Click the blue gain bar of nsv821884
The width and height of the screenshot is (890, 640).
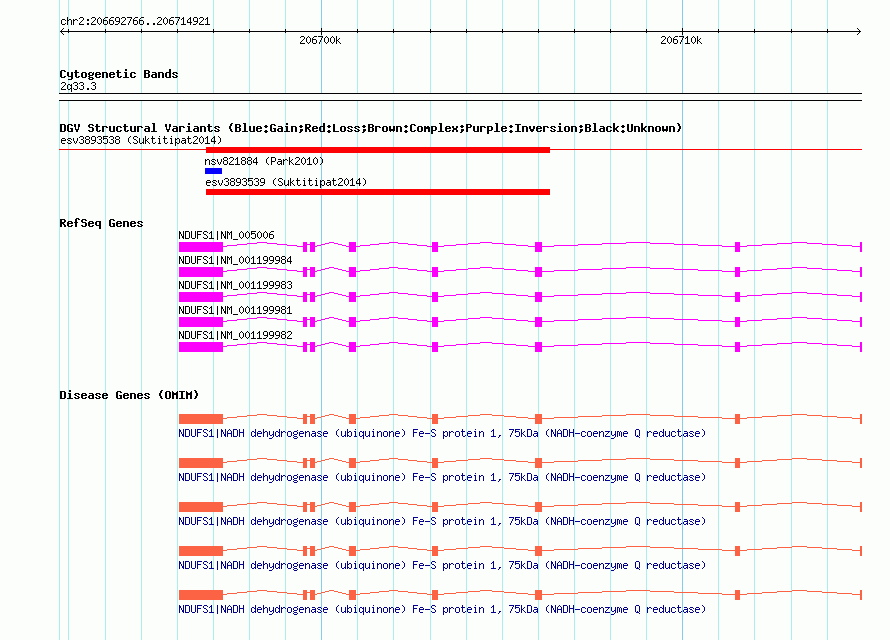pyautogui.click(x=213, y=171)
